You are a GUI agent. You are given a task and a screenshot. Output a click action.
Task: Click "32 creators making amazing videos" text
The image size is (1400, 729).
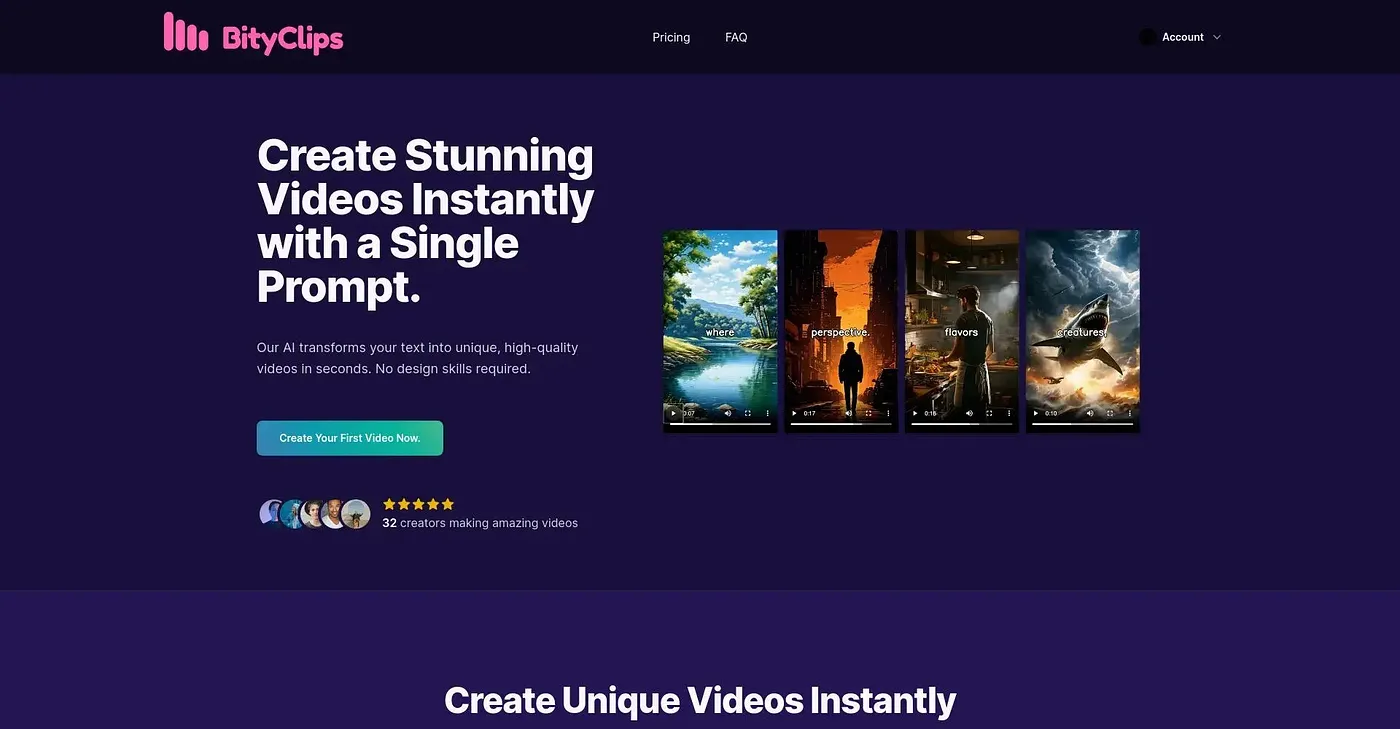480,523
